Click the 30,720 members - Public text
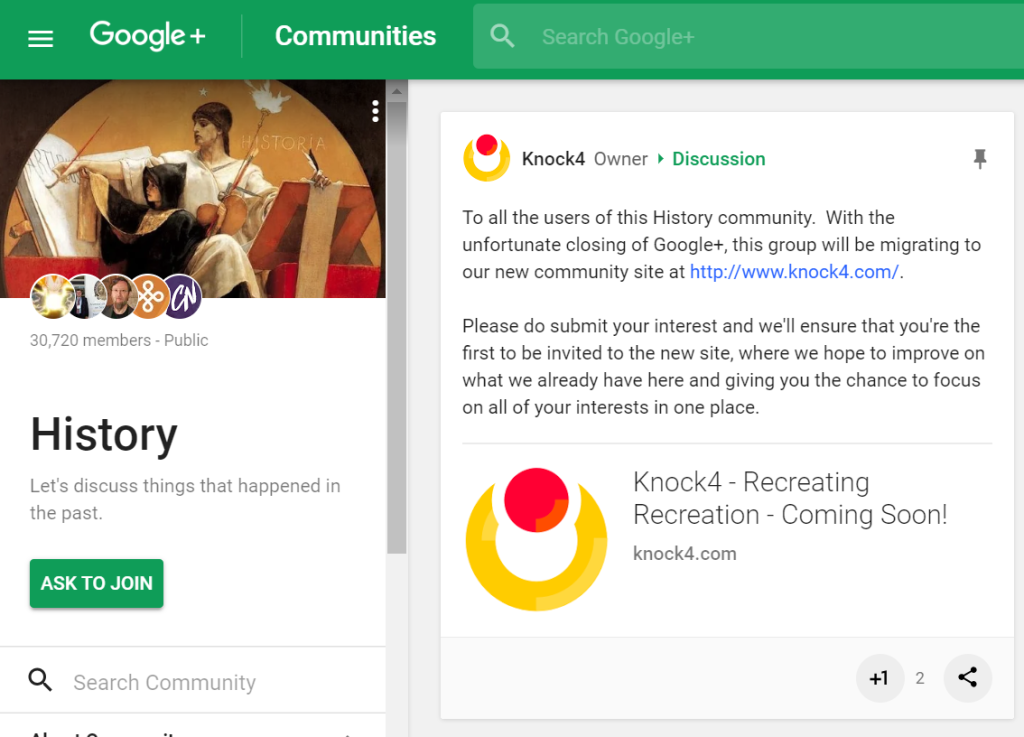The height and width of the screenshot is (737, 1024). [119, 340]
